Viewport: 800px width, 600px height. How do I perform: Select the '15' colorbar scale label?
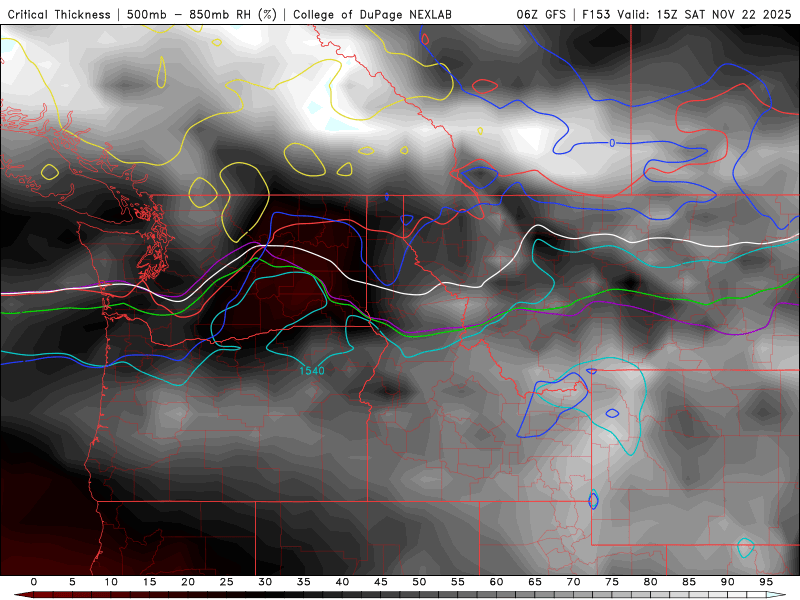(x=149, y=582)
